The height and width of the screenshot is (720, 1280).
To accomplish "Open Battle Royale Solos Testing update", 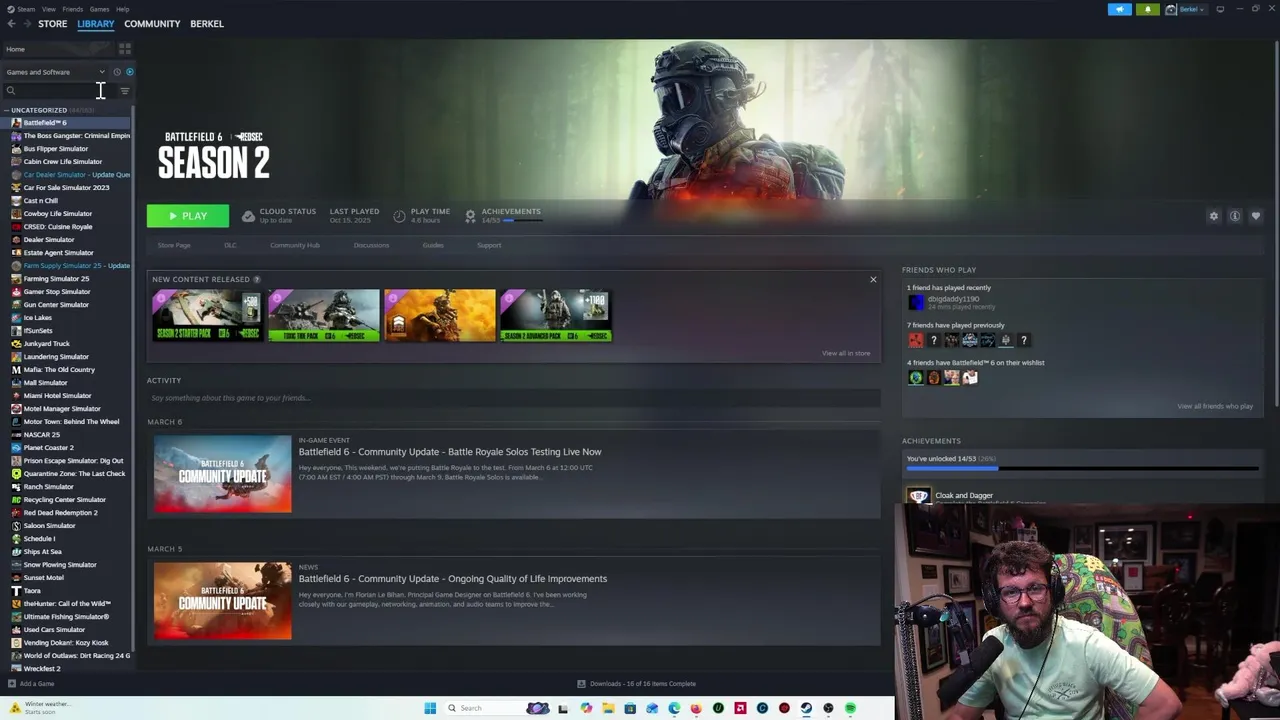I will pos(450,452).
